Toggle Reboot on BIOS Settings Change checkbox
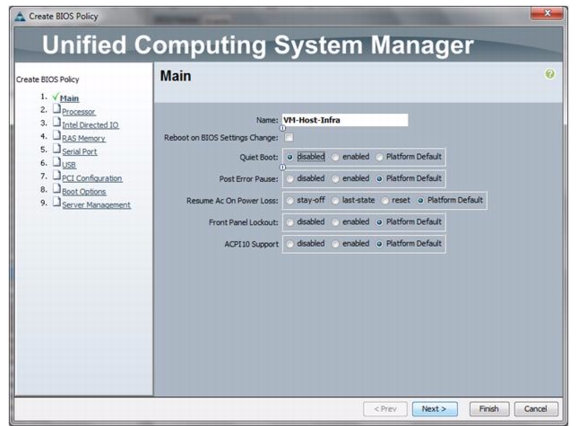 (x=289, y=137)
